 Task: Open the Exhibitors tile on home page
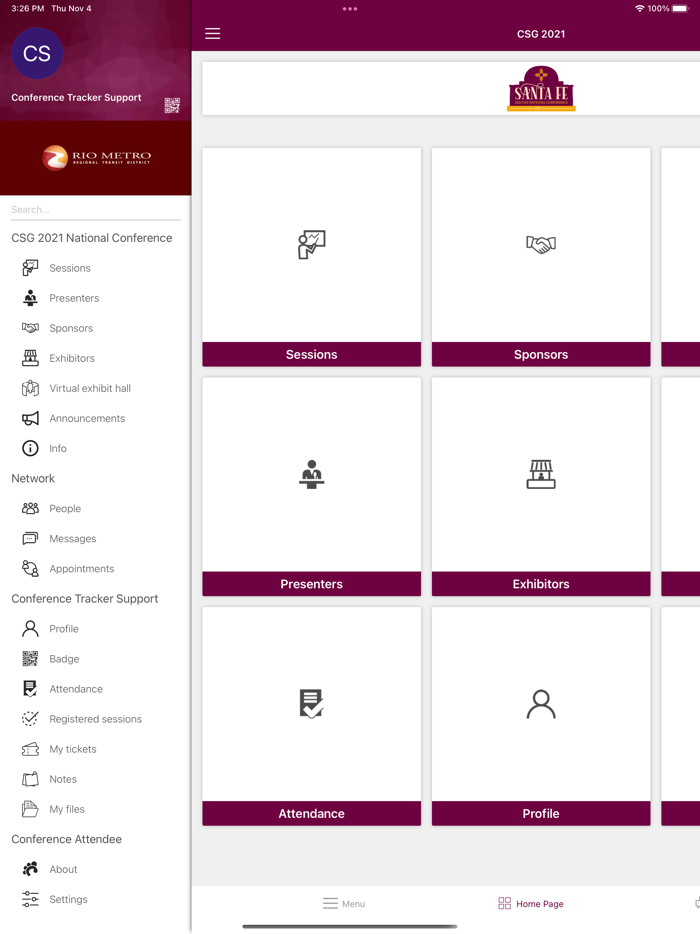(541, 487)
